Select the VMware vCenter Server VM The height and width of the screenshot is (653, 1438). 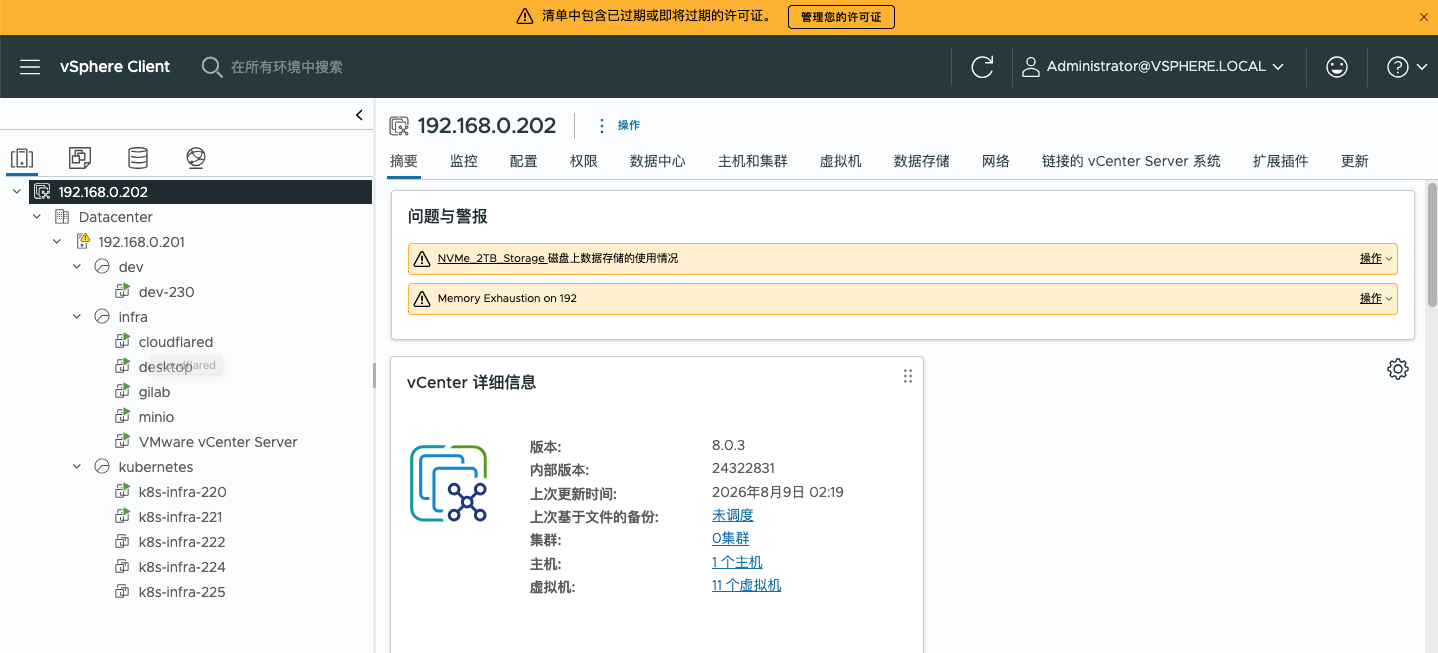click(x=218, y=442)
